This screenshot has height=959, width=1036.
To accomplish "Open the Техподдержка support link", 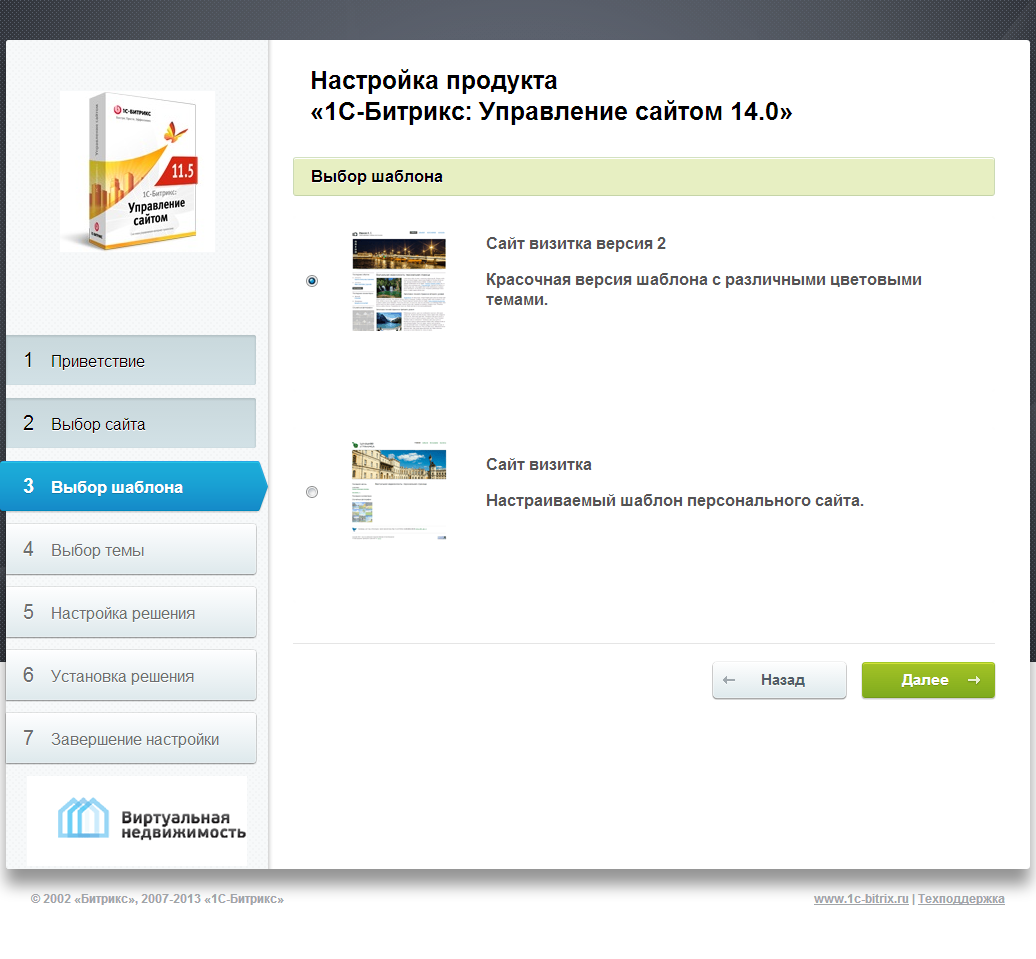I will (x=961, y=899).
